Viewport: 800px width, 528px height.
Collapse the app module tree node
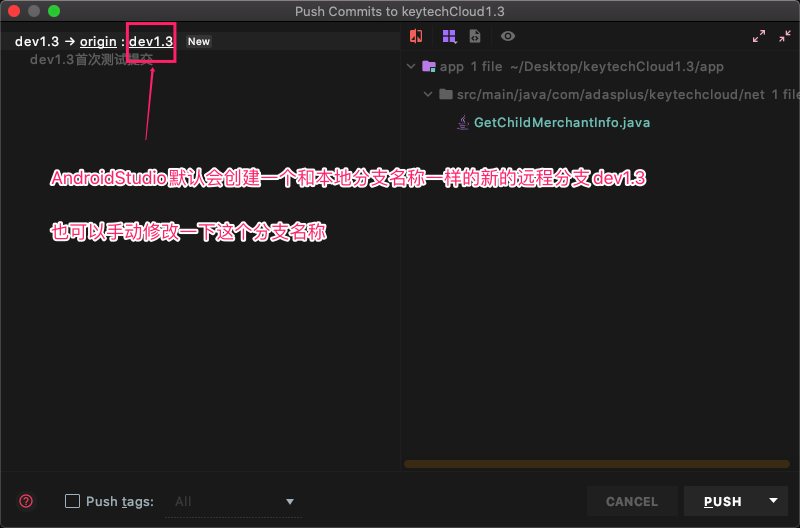[x=411, y=66]
